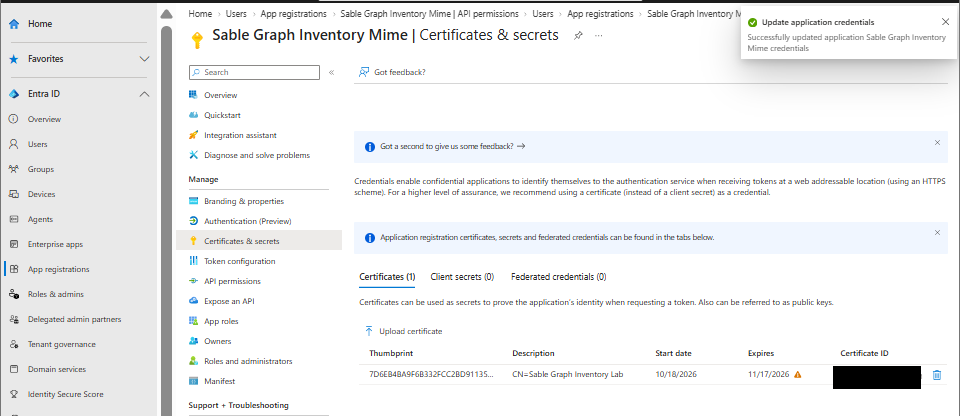
Task: Open Token configuration
Action: pos(239,261)
